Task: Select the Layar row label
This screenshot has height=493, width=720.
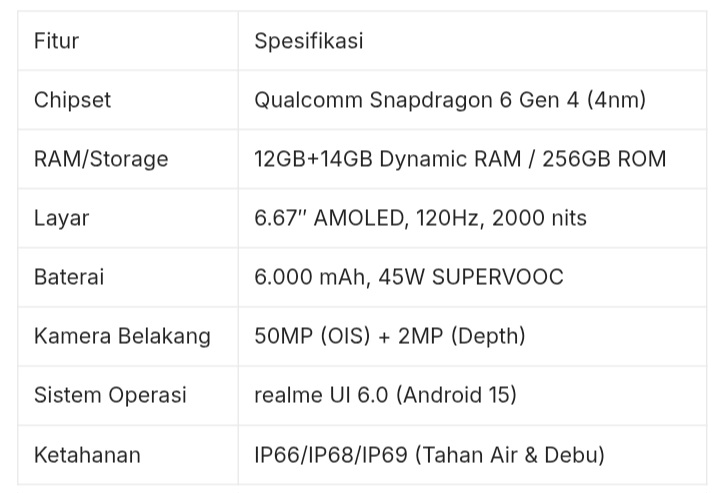Action: pos(61,218)
